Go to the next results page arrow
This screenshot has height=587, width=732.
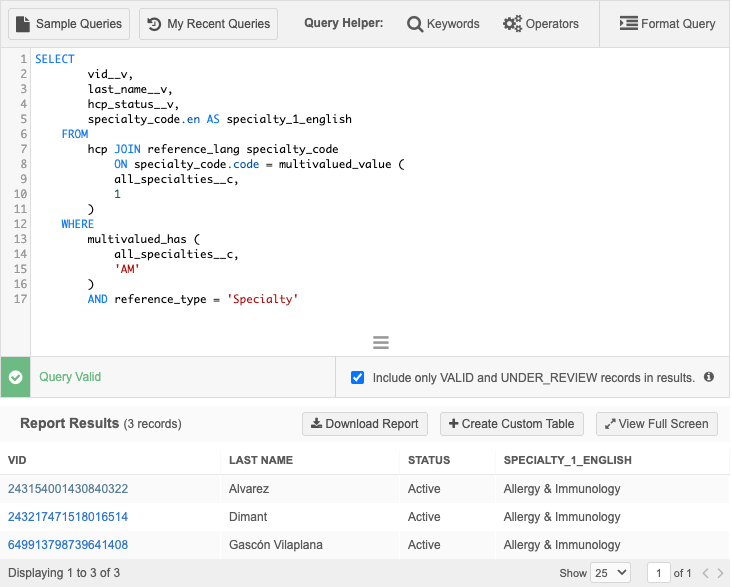tap(720, 573)
